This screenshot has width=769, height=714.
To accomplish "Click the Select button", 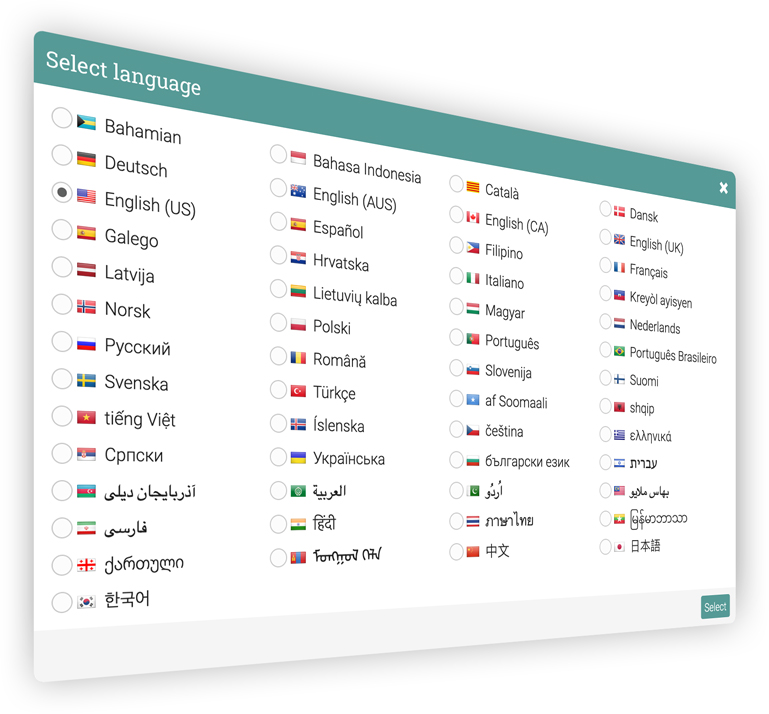I will (715, 607).
